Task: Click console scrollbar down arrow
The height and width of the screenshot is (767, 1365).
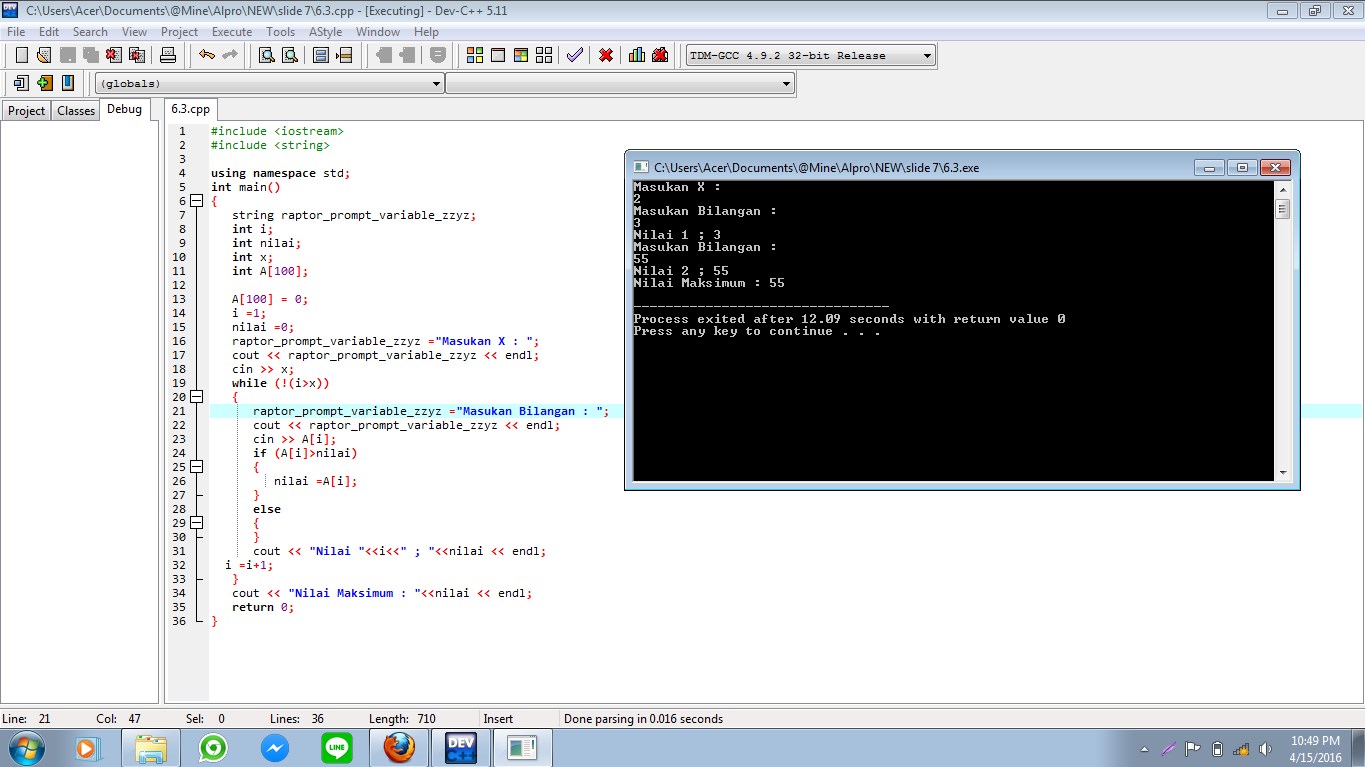Action: point(1282,472)
